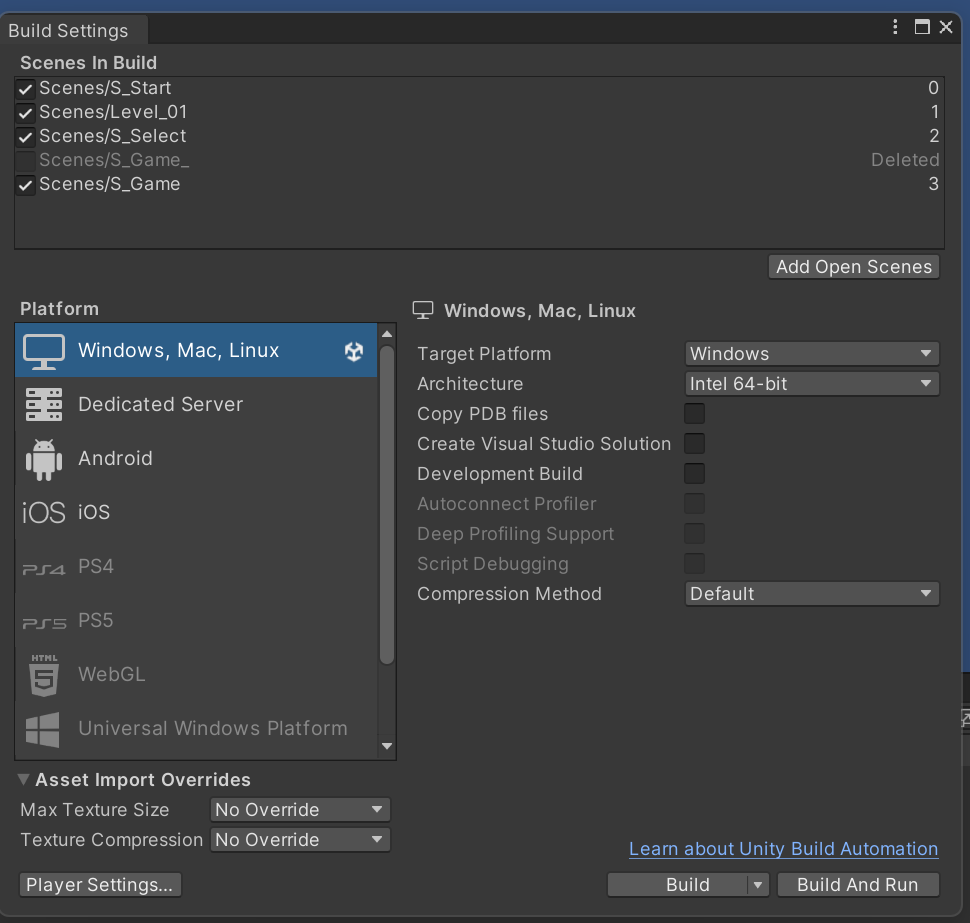Open the Architecture dropdown
The width and height of the screenshot is (970, 923).
click(x=812, y=384)
